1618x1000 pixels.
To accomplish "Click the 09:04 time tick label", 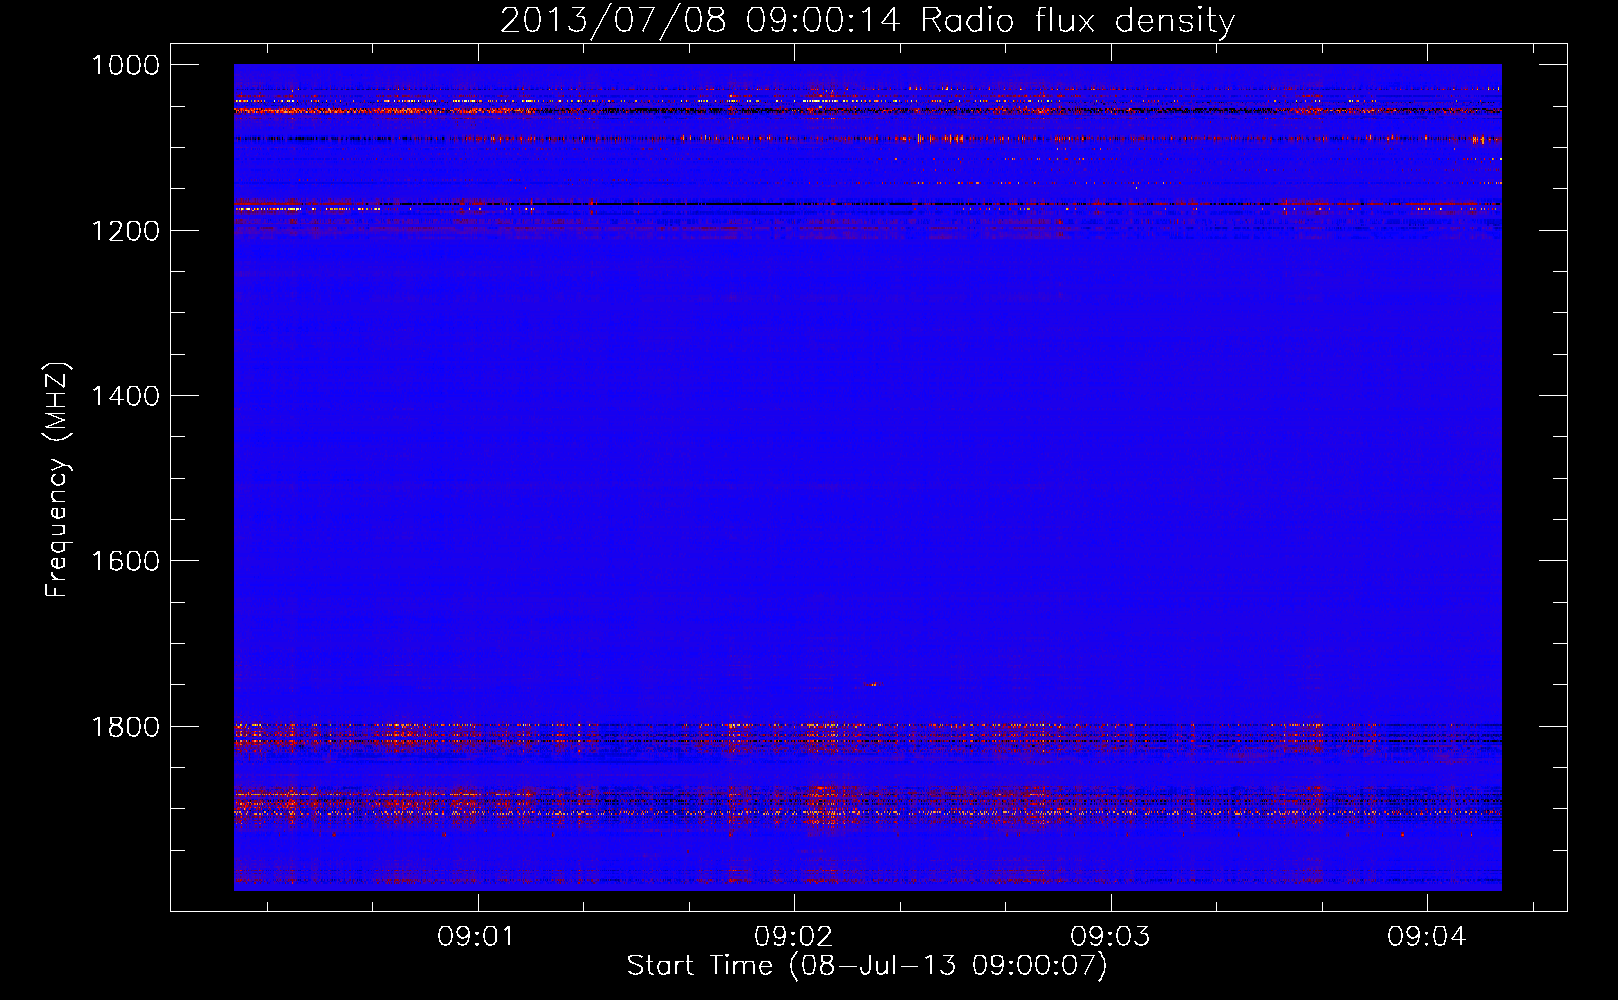I will (1426, 937).
